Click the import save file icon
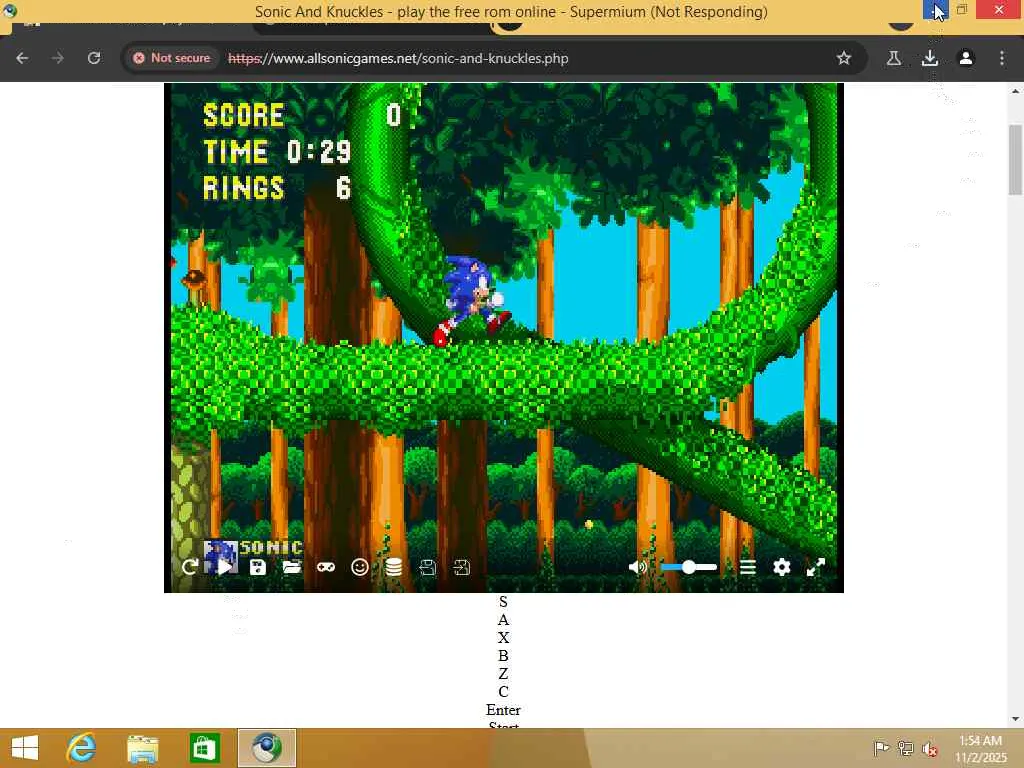This screenshot has height=768, width=1024. click(x=462, y=568)
